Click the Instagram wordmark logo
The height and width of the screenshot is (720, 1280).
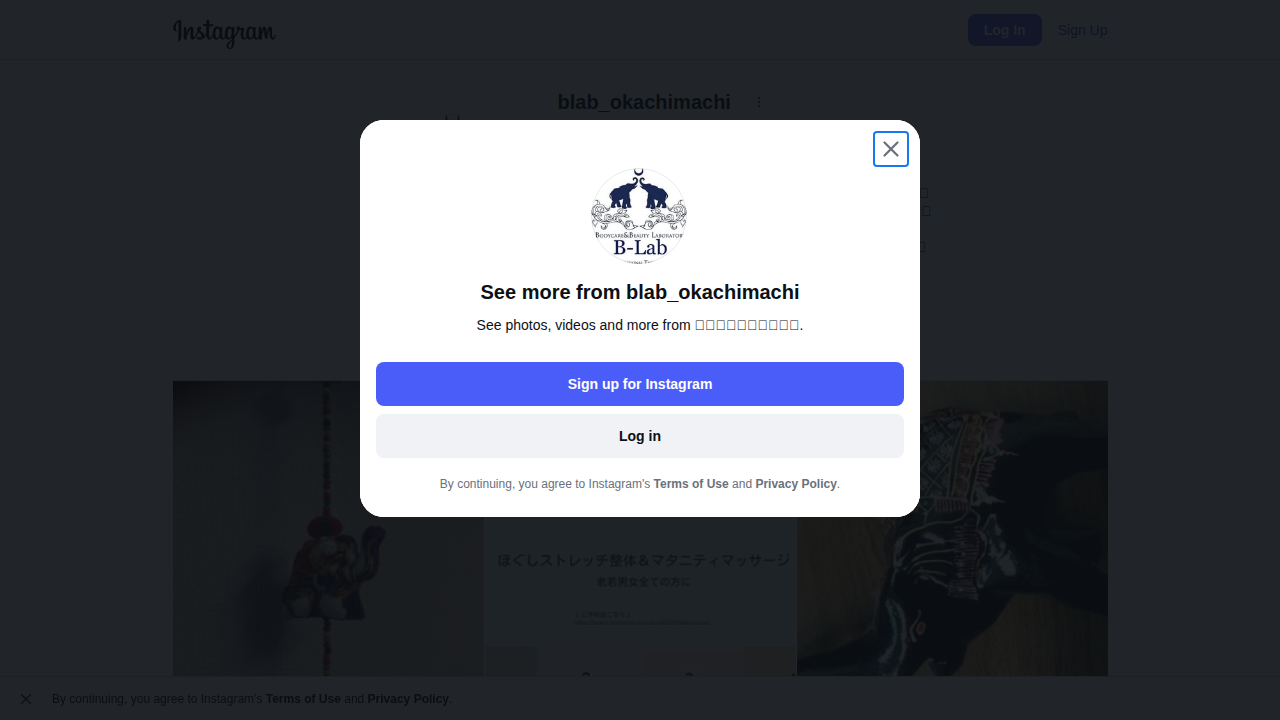click(x=224, y=33)
